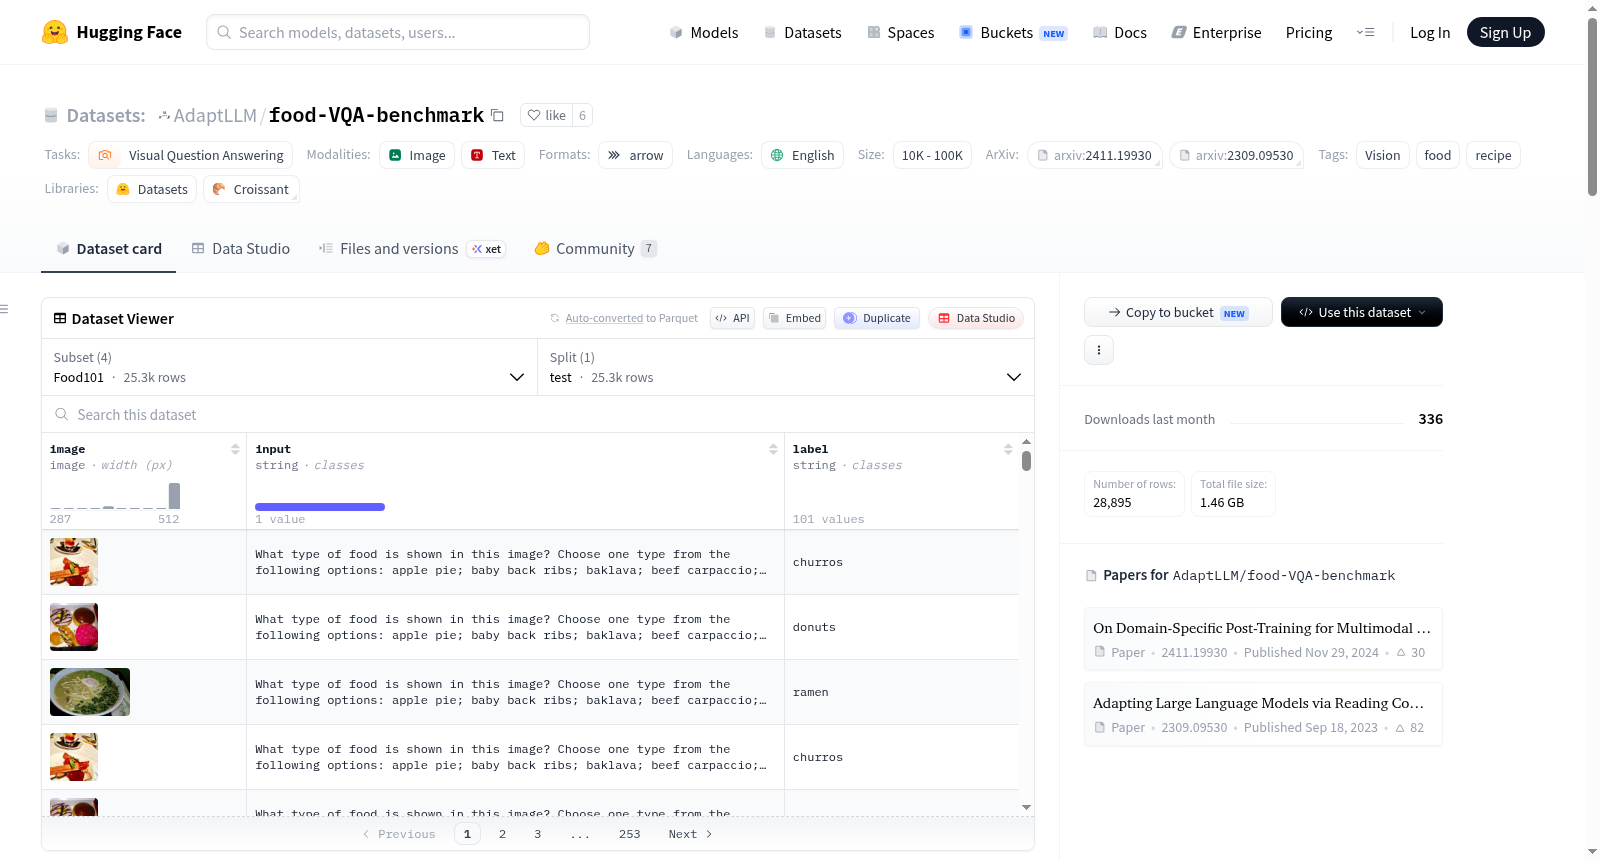This screenshot has width=1600, height=861.
Task: Click the xet badge
Action: click(x=486, y=249)
